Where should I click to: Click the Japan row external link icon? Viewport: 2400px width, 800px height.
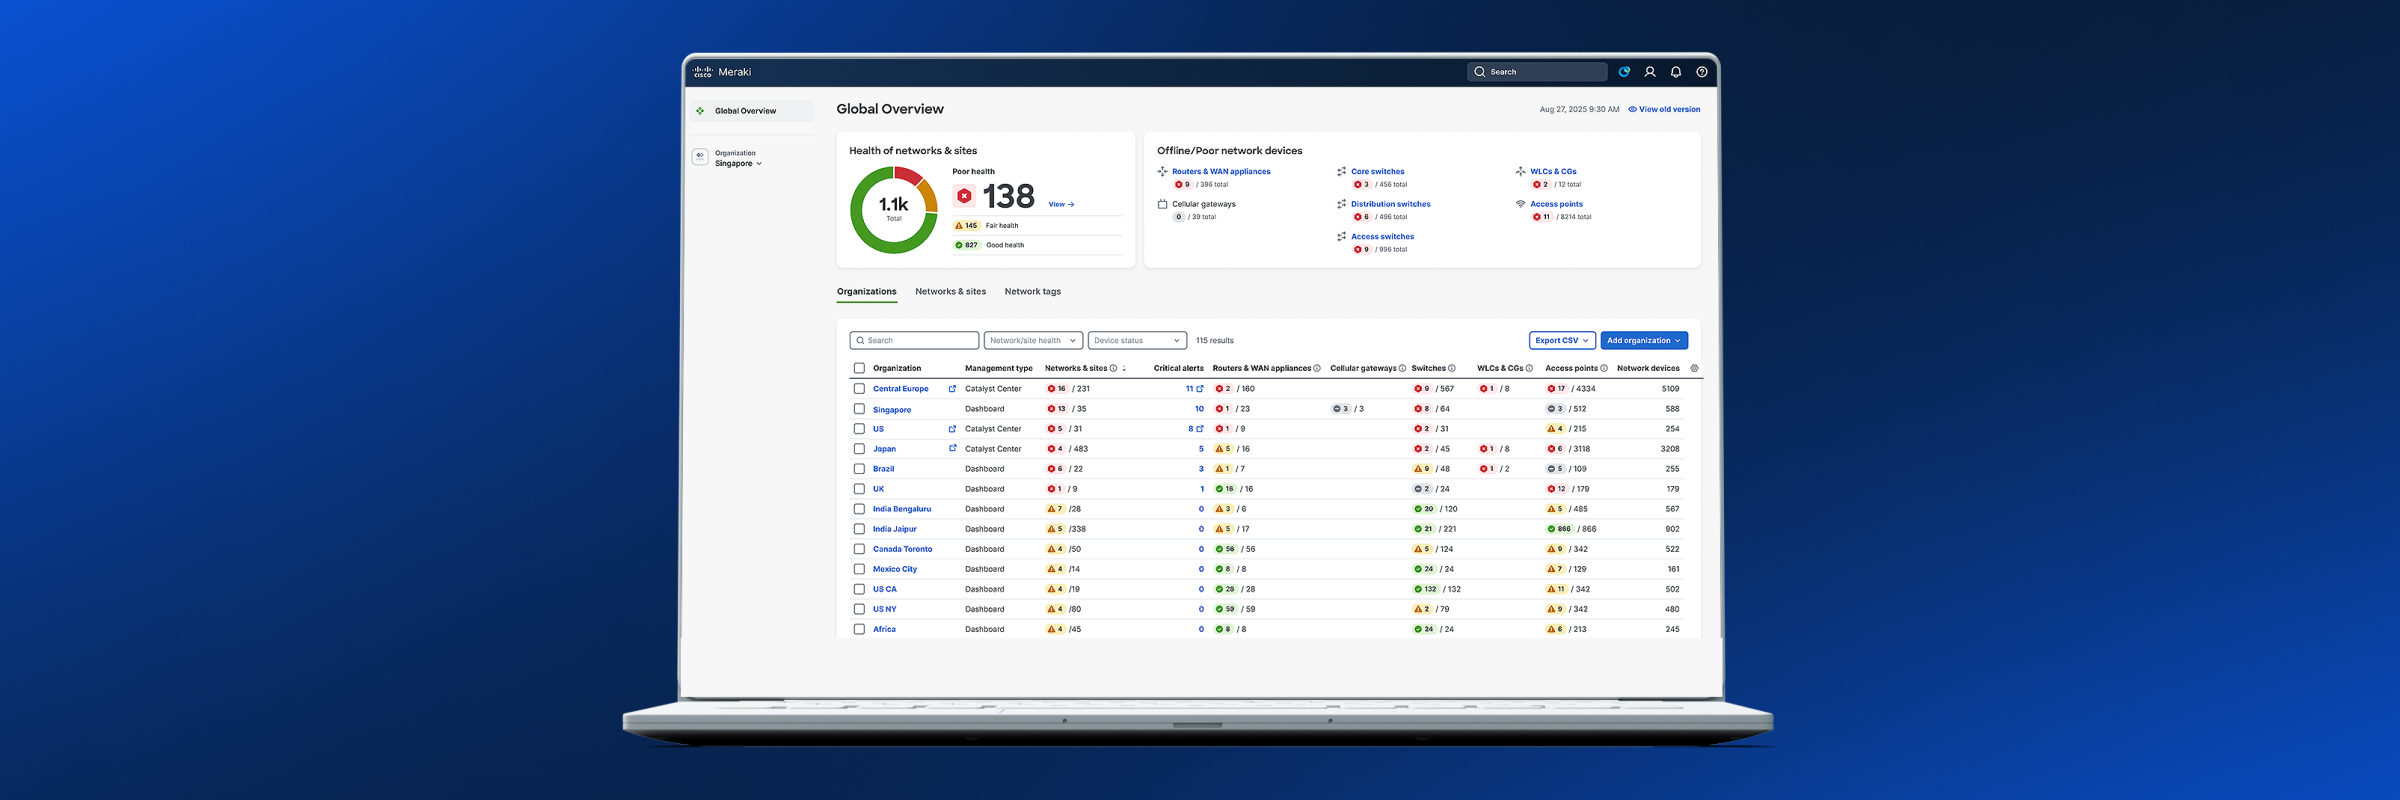coord(952,448)
